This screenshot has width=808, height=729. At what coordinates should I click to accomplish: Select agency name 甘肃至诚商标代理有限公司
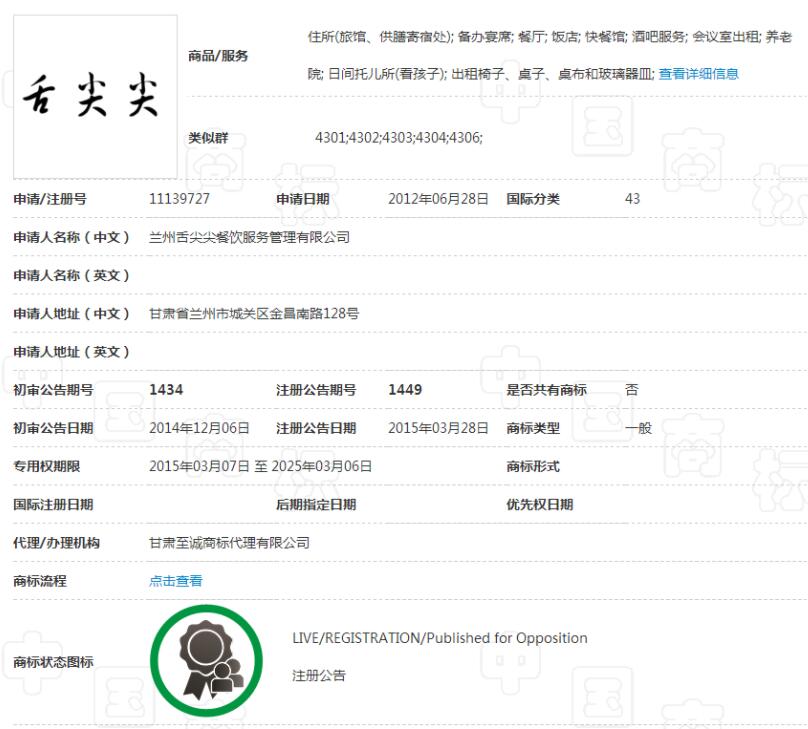(229, 543)
